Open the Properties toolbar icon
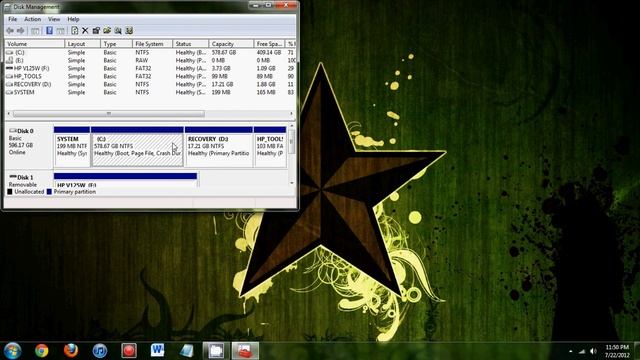The height and width of the screenshot is (360, 640). pos(96,31)
